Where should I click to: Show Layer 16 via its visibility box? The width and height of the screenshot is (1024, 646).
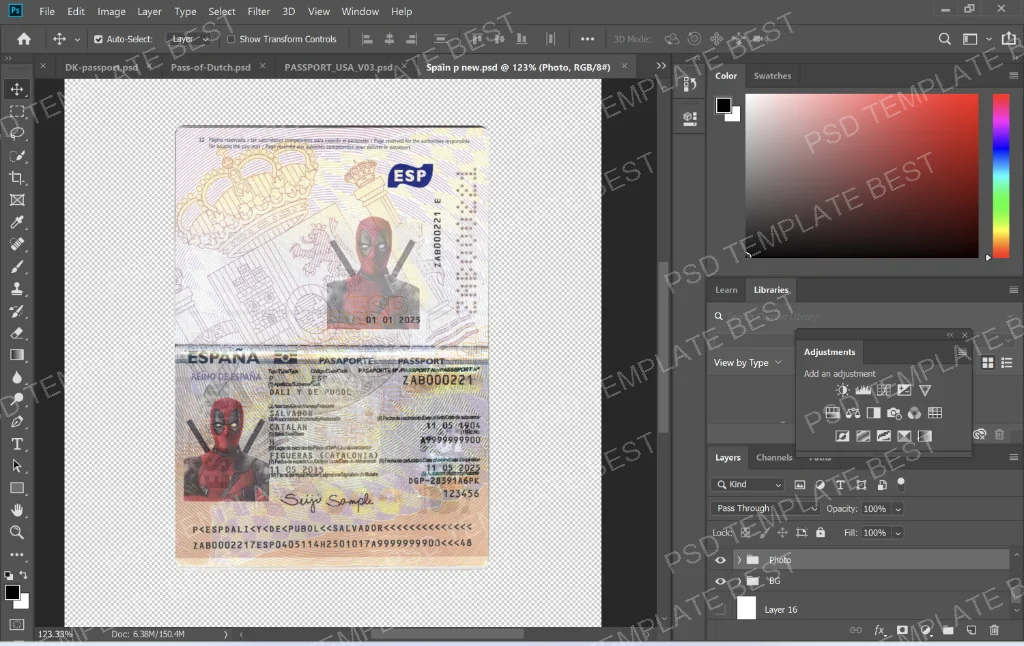(x=720, y=609)
